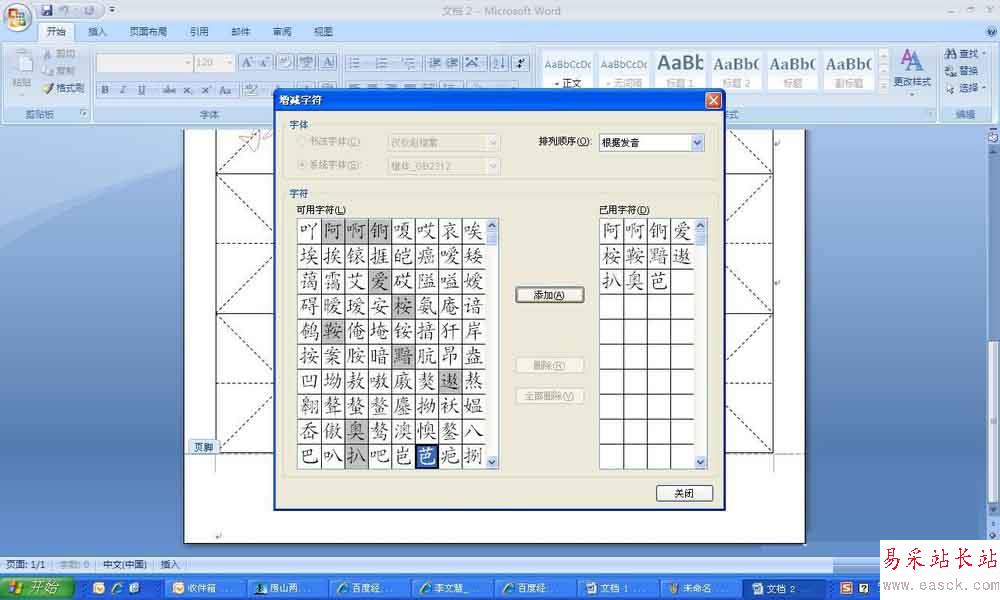Click the bullets list icon
Viewport: 1000px width, 600px height.
(x=355, y=62)
